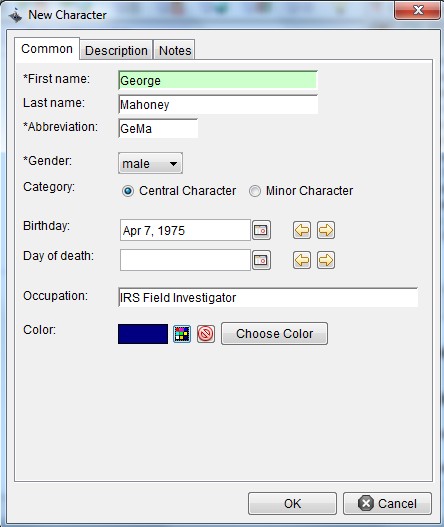Click the Day of death left arrow
The width and height of the screenshot is (444, 527).
[x=302, y=260]
